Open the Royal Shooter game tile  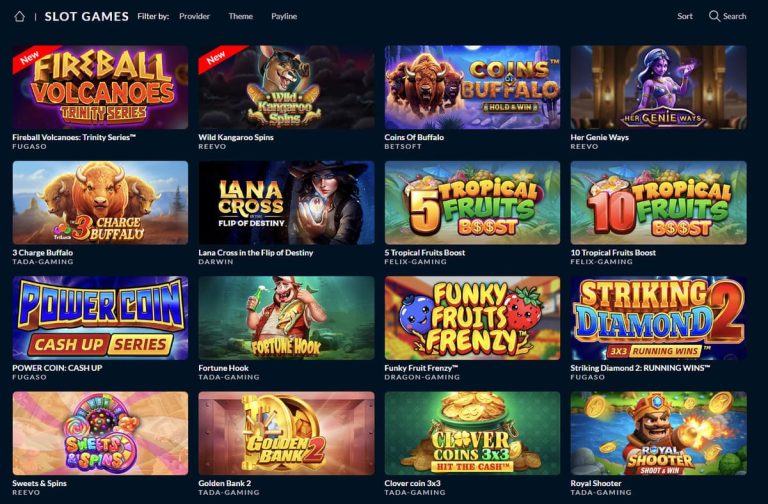point(658,433)
